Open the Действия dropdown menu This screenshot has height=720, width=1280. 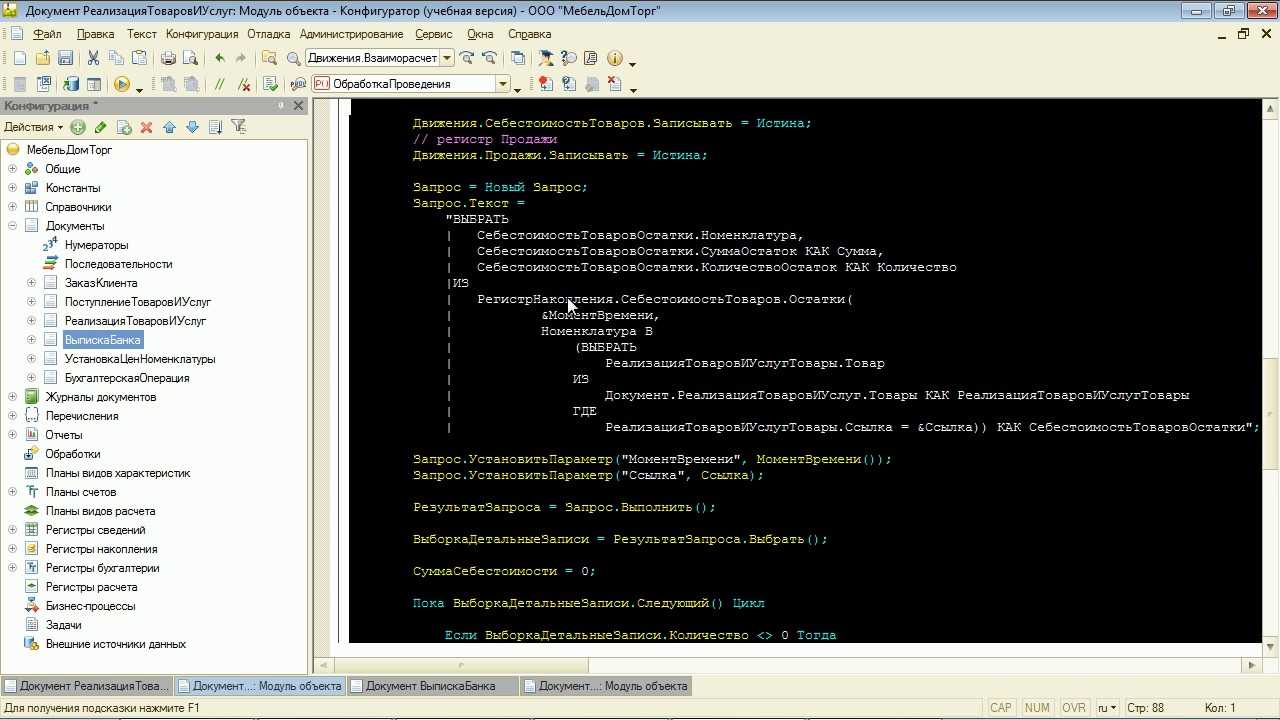coord(33,127)
